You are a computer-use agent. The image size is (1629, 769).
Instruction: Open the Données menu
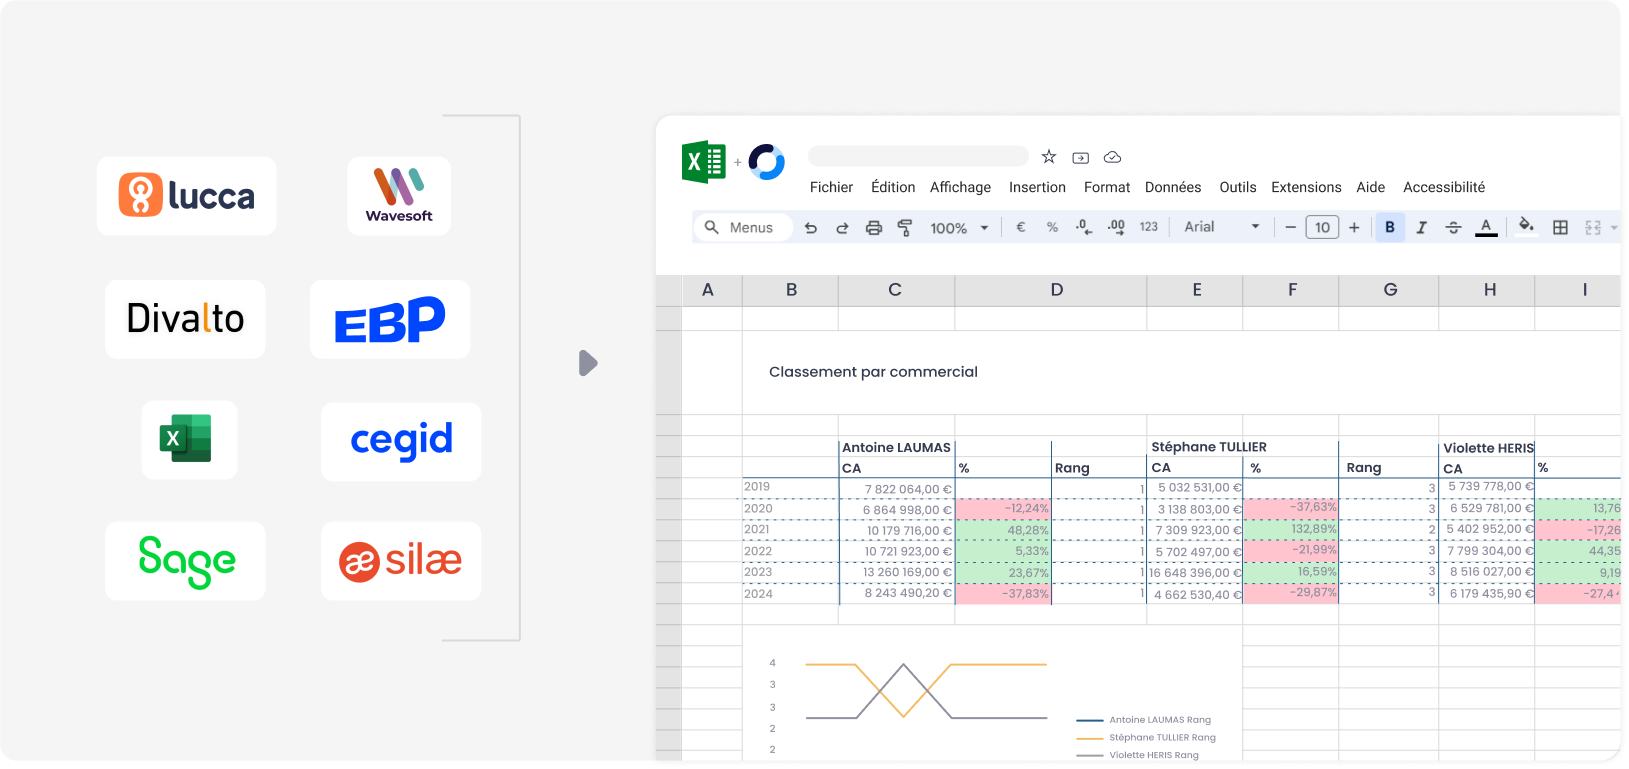click(1173, 187)
